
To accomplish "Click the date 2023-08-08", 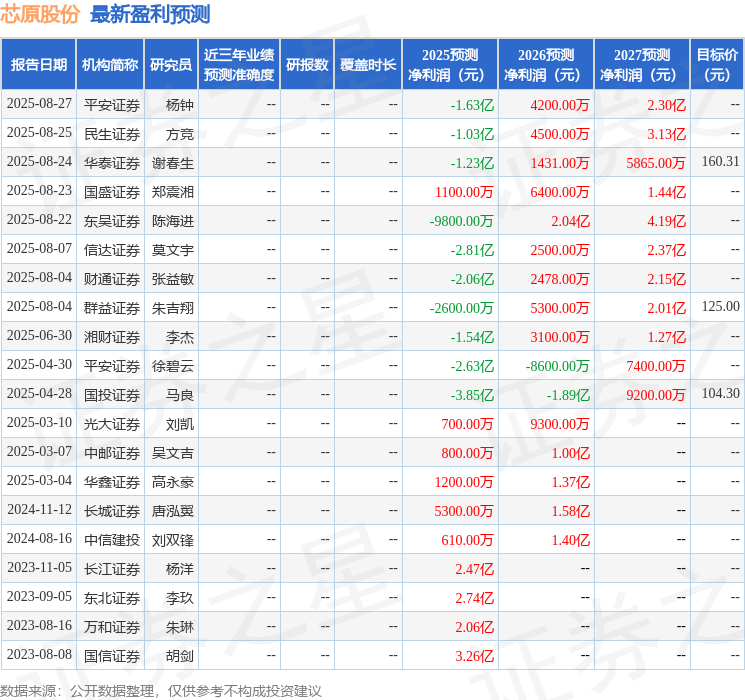I will 39,654.
